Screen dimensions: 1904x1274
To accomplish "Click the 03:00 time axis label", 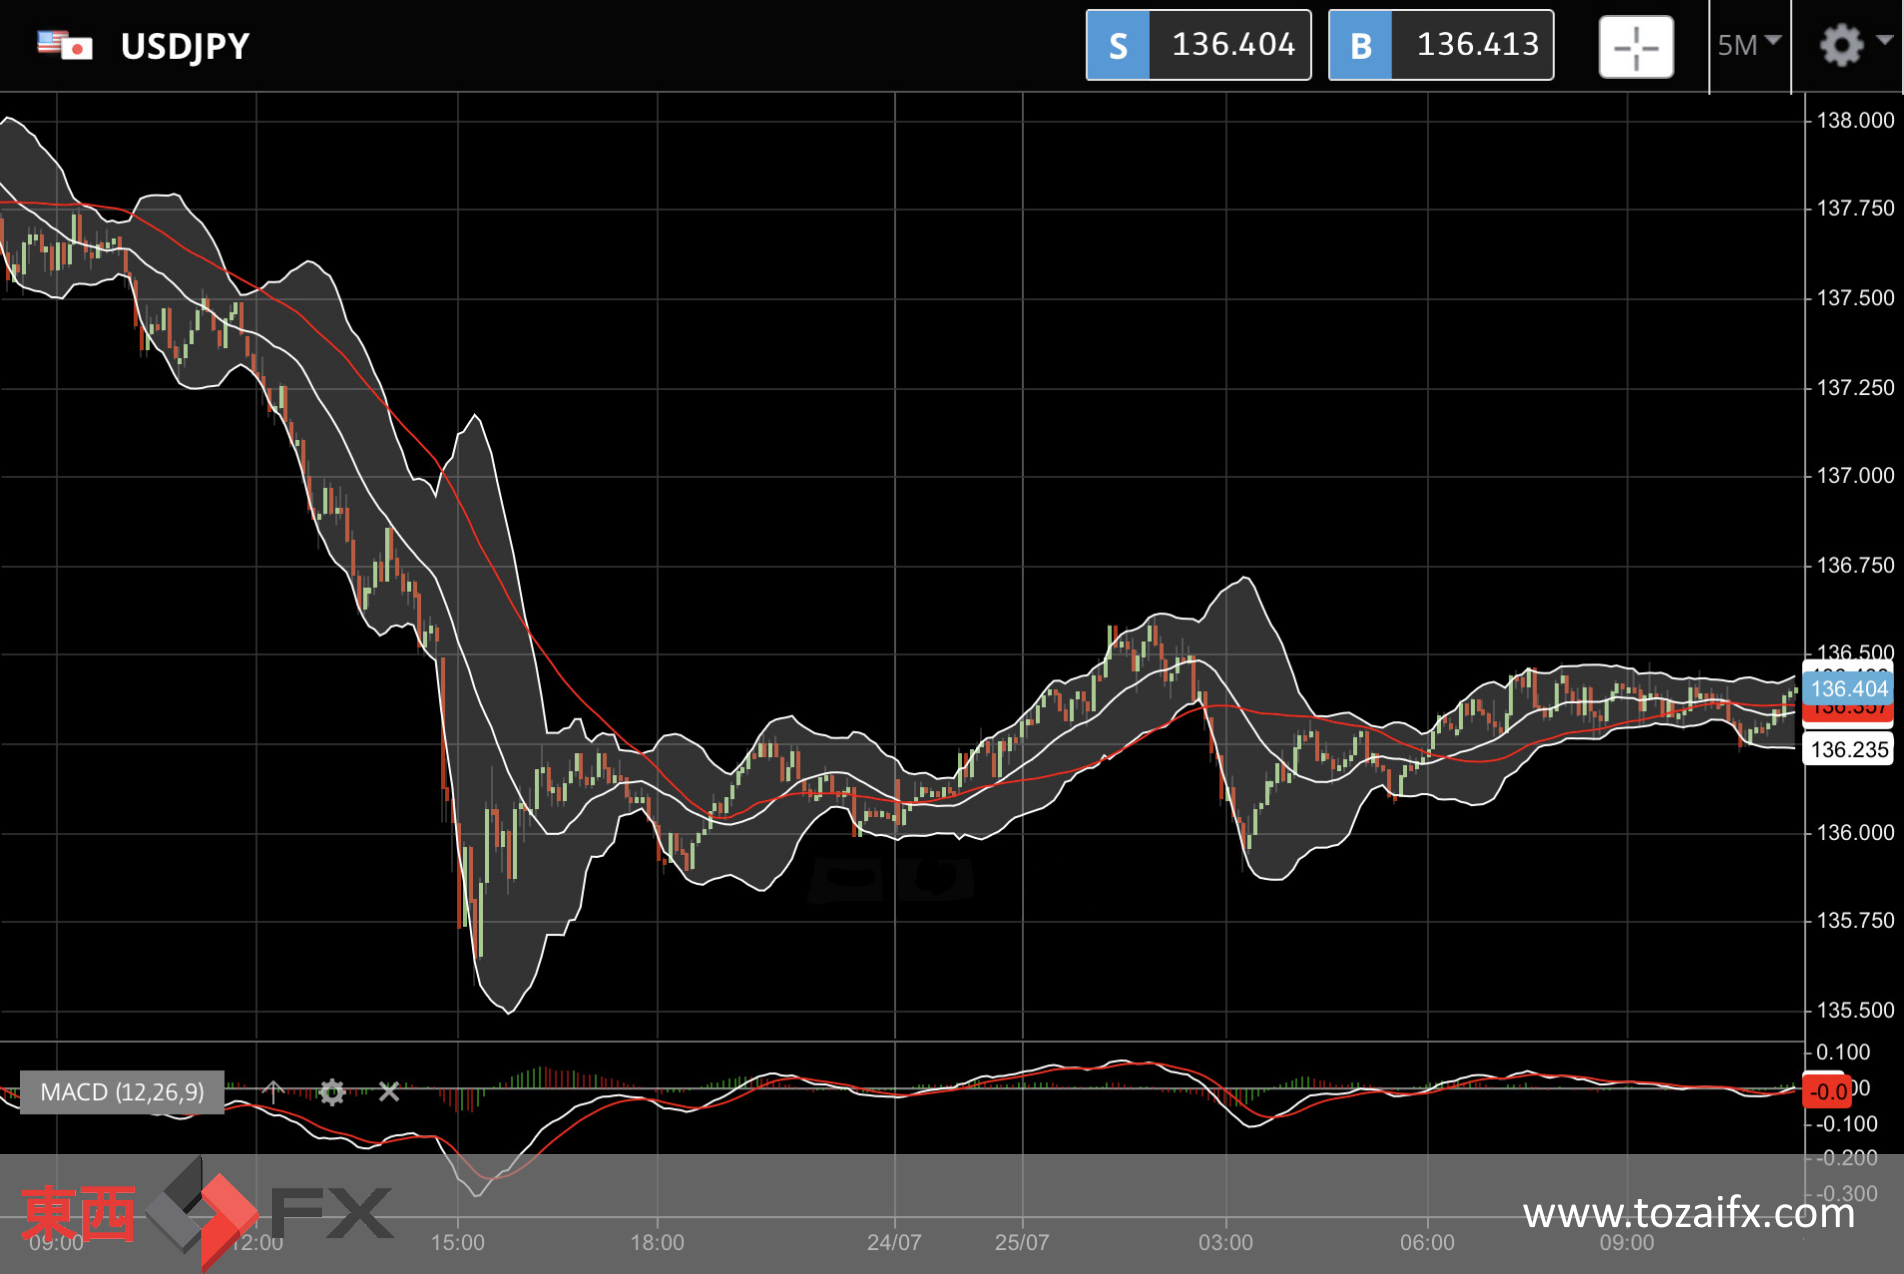I will point(1226,1242).
